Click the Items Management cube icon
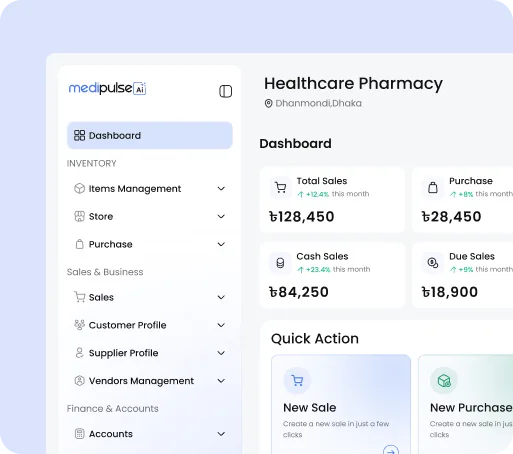 click(79, 188)
